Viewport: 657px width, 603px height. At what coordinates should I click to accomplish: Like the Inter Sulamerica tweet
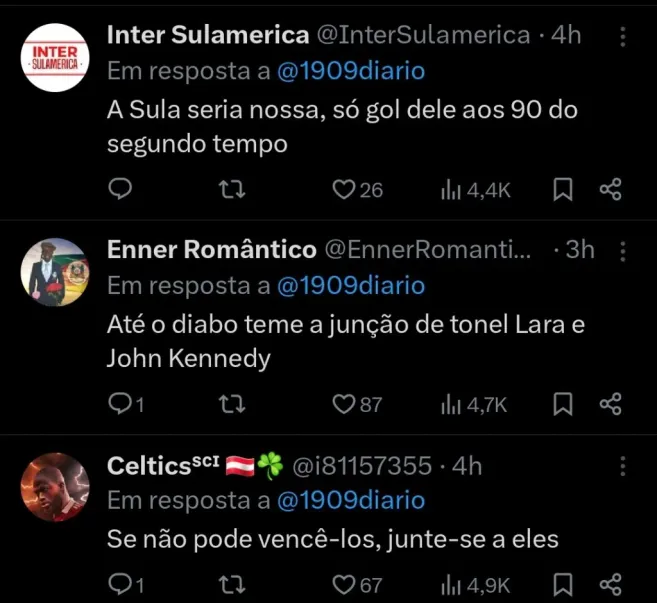(x=345, y=189)
